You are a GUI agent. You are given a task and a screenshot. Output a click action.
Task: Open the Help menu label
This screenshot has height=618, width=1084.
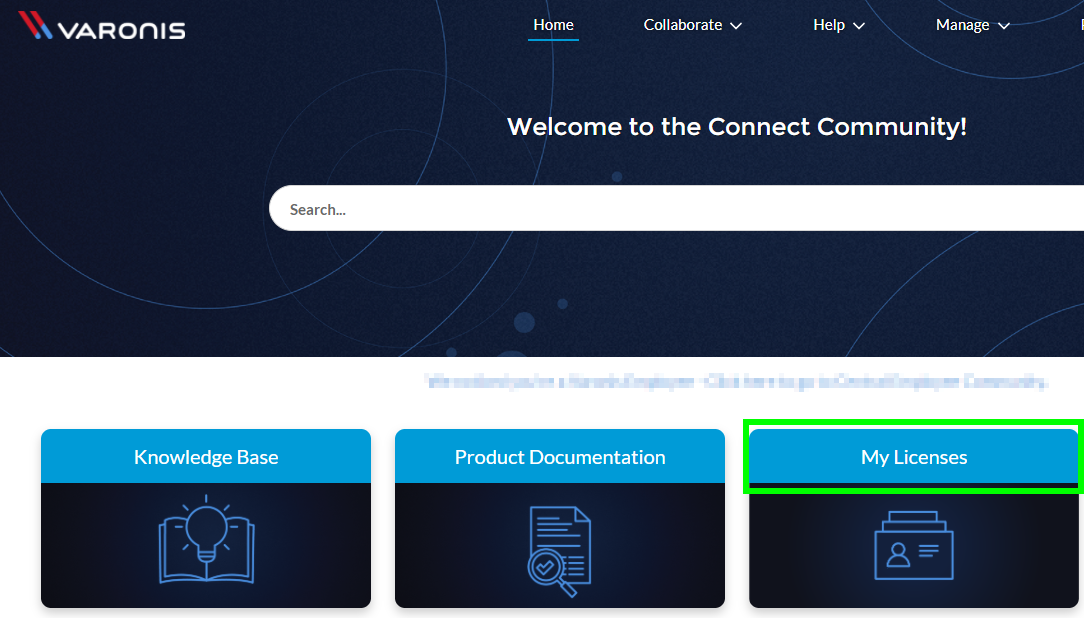pyautogui.click(x=828, y=25)
